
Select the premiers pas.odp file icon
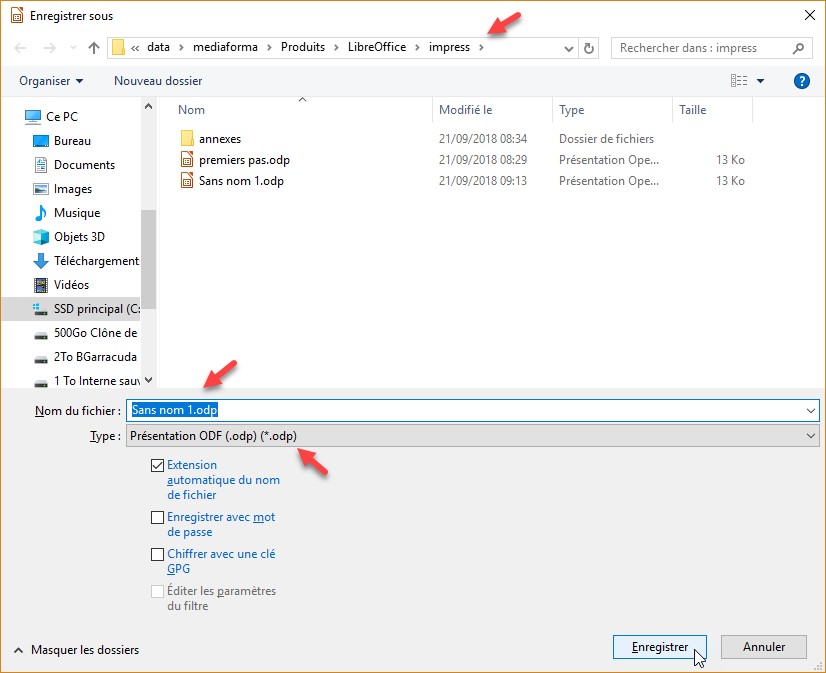pyautogui.click(x=187, y=160)
